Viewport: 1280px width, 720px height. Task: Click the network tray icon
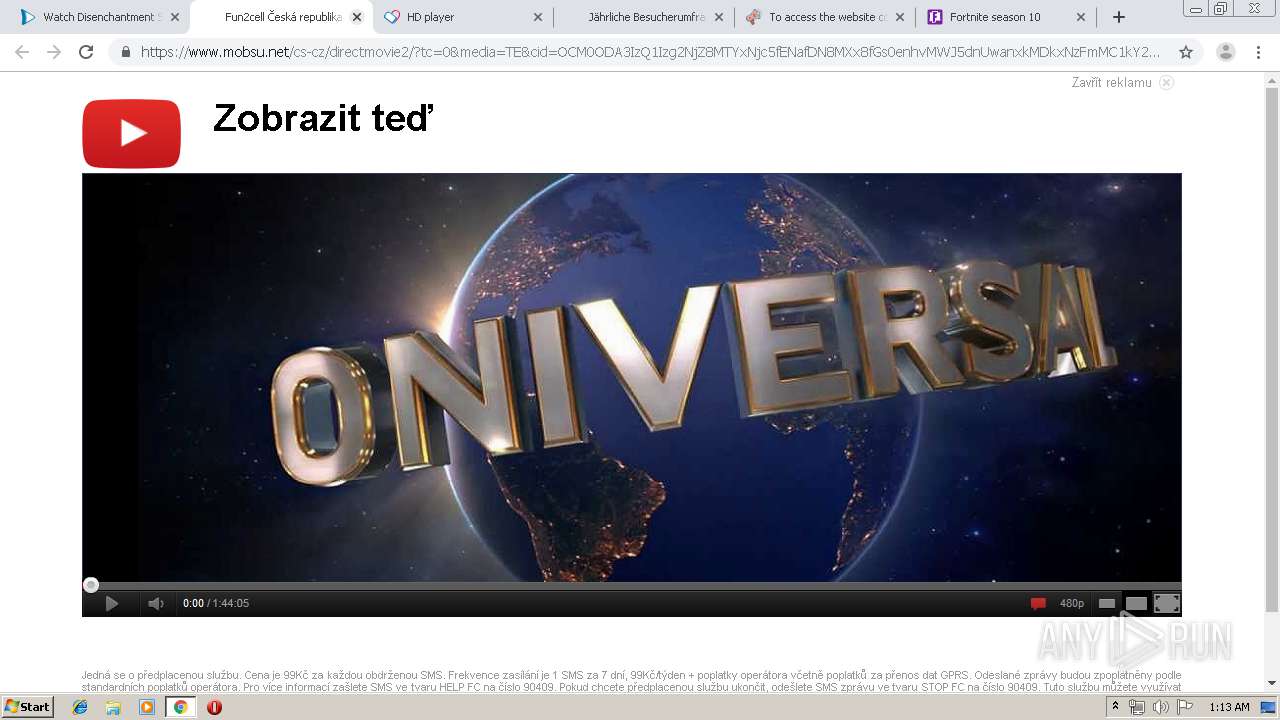(x=1137, y=707)
